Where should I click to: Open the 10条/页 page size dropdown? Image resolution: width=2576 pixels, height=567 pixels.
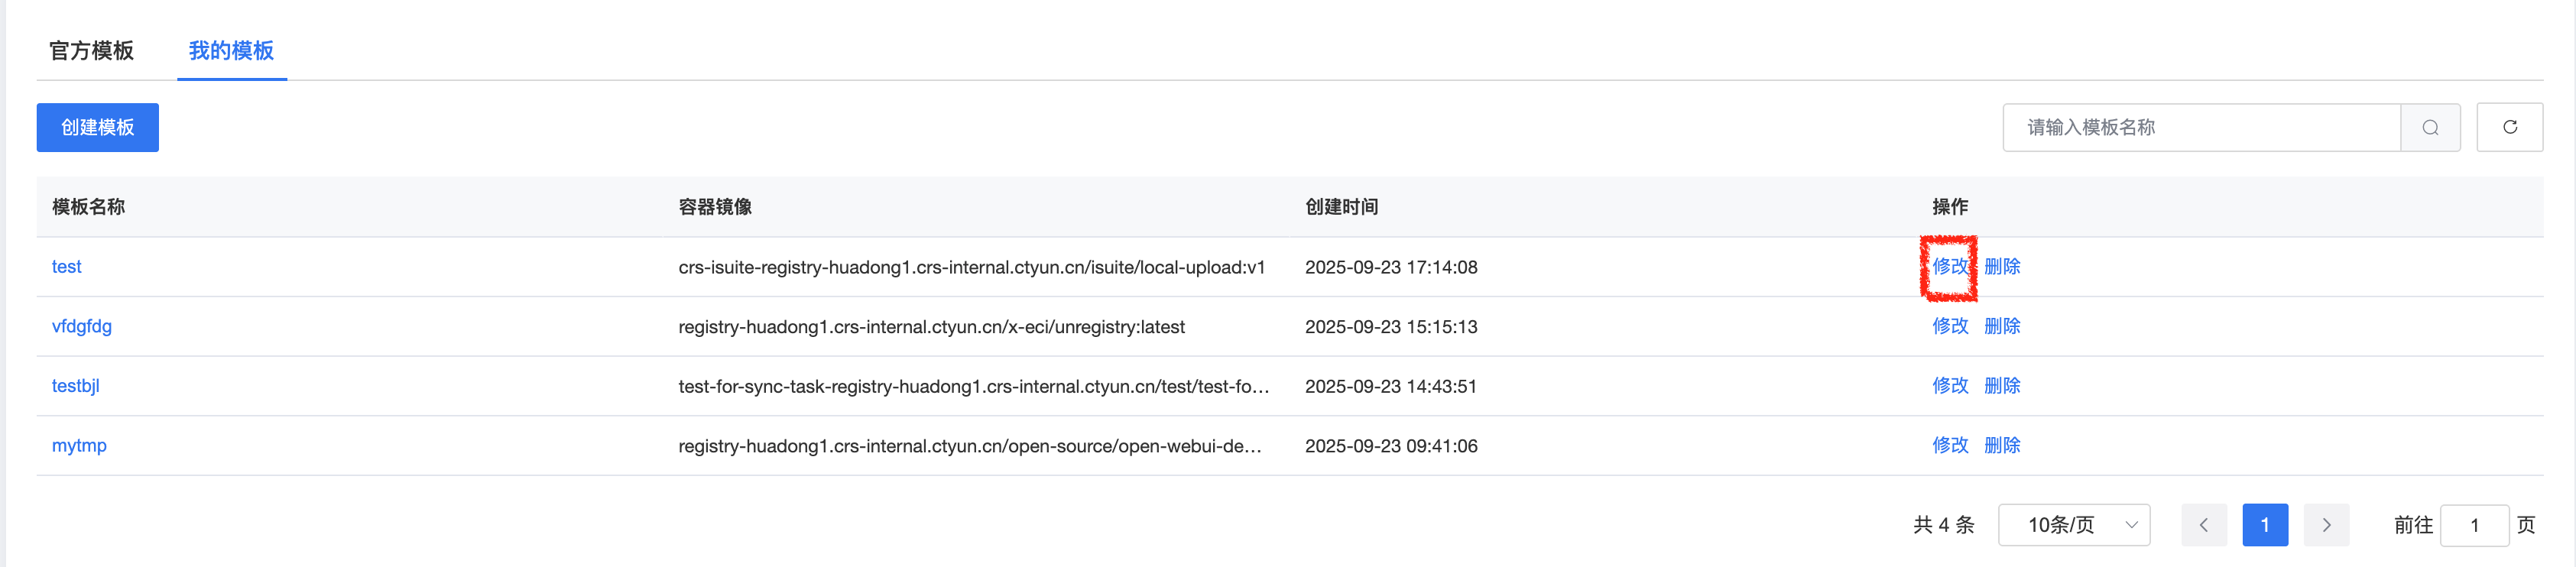pyautogui.click(x=2073, y=525)
